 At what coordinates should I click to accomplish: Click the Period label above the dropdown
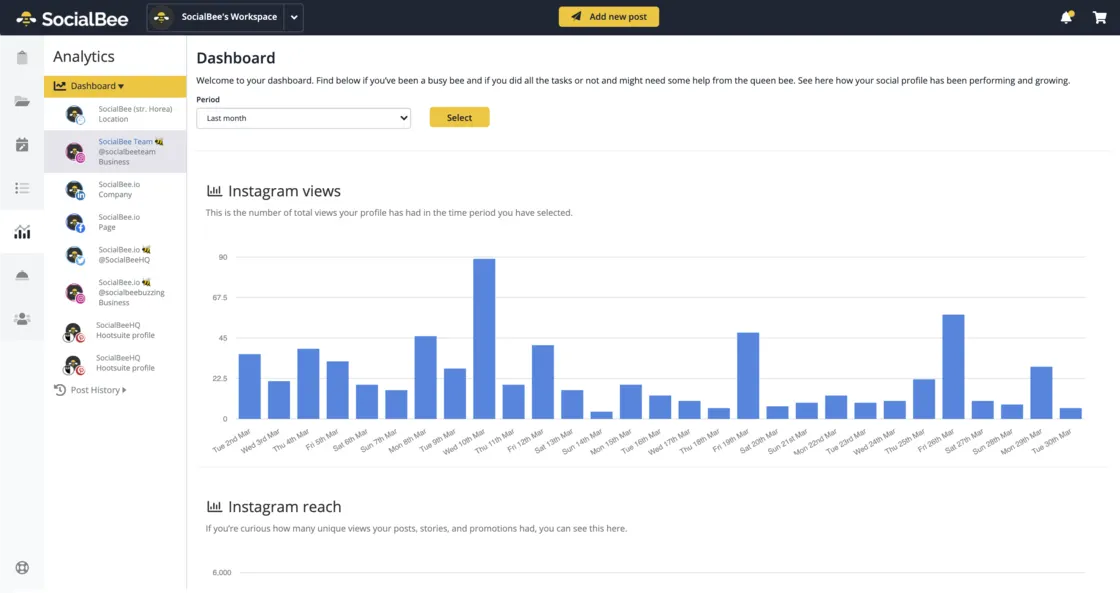point(208,99)
